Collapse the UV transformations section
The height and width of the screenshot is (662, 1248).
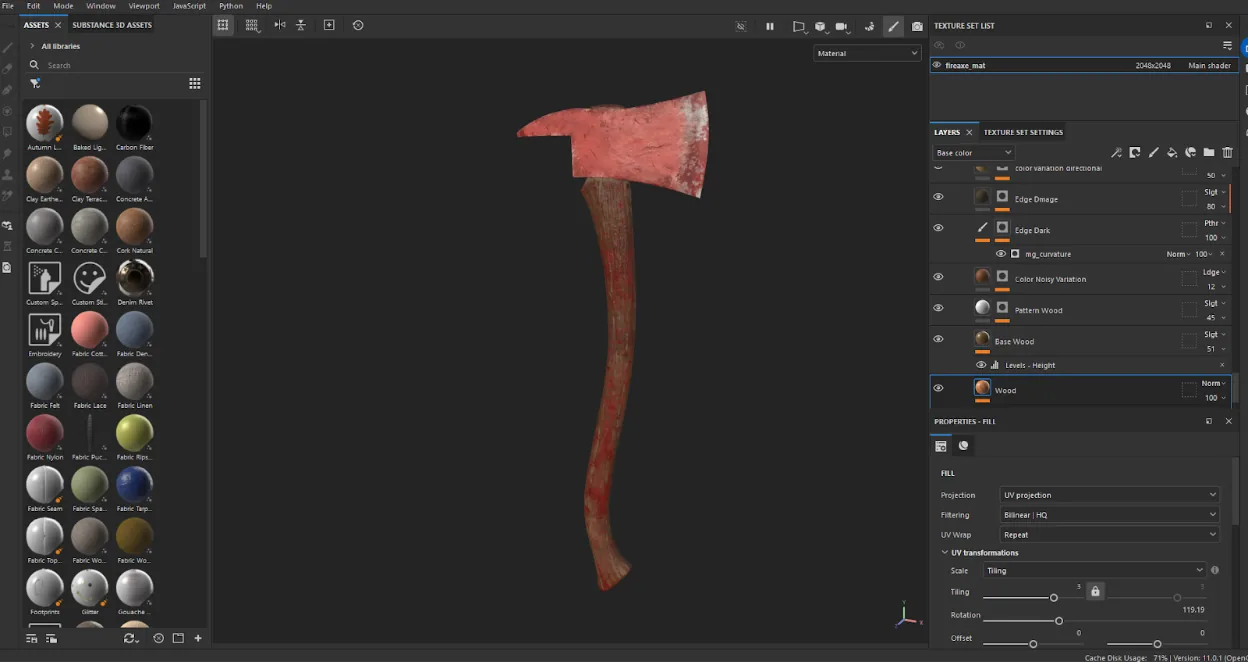tap(945, 553)
